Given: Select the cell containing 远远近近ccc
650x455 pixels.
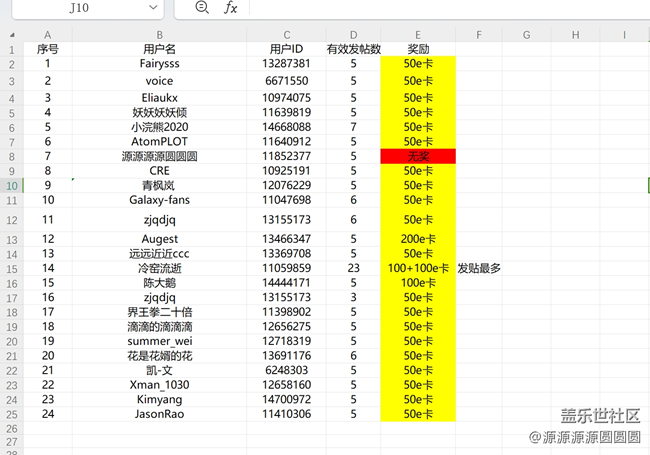Looking at the screenshot, I should (x=159, y=254).
